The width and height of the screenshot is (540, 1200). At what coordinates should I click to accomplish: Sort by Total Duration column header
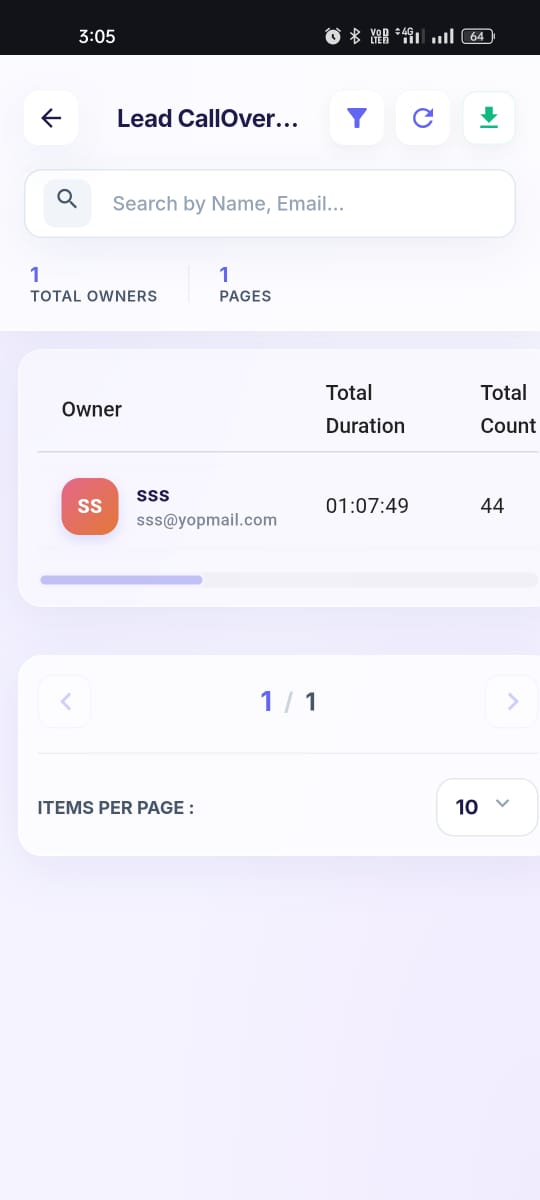coord(365,409)
